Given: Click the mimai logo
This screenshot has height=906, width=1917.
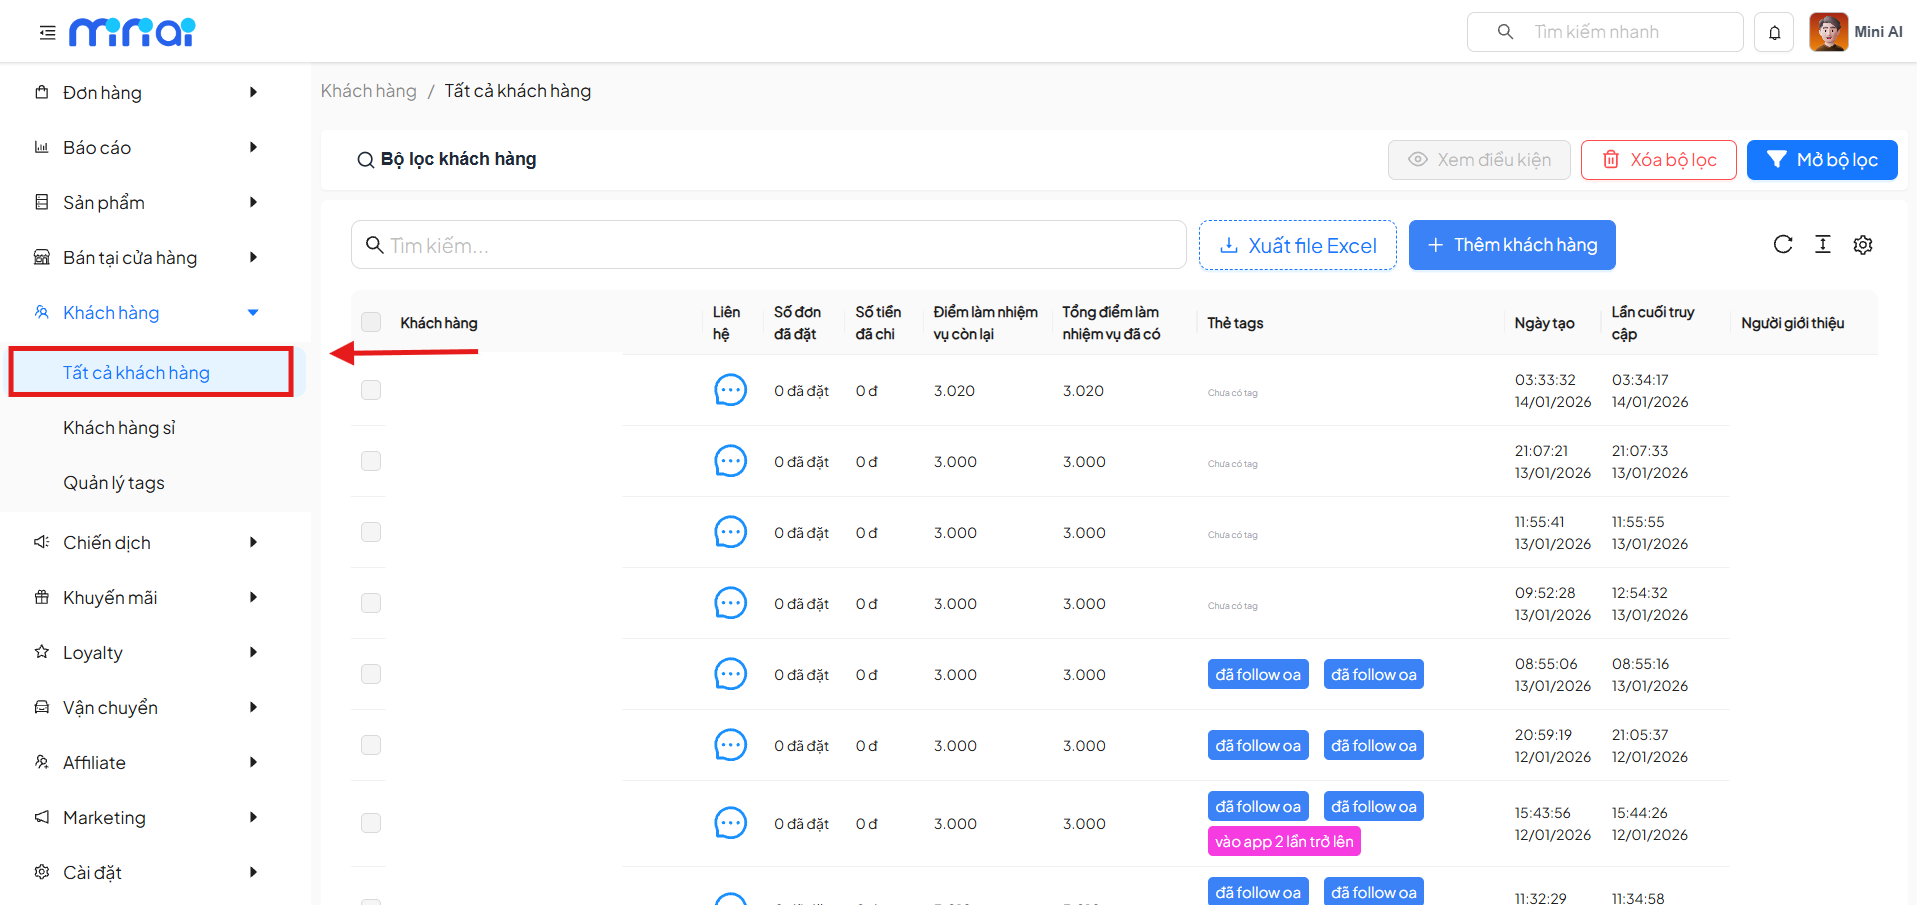Looking at the screenshot, I should tap(132, 33).
